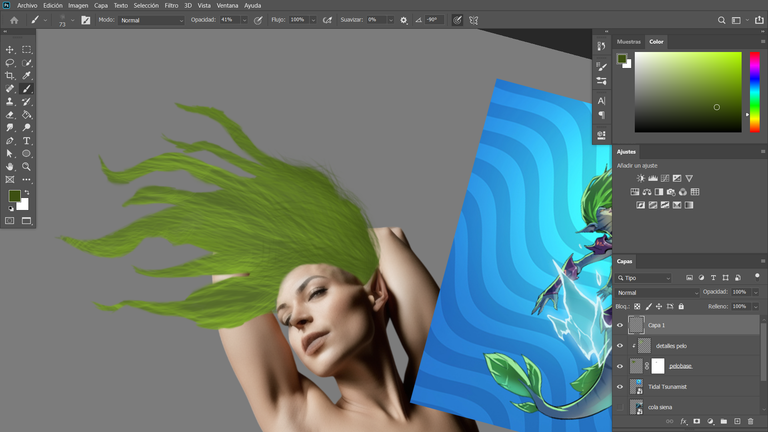
Task: Select the Crop tool
Action: coord(10,75)
